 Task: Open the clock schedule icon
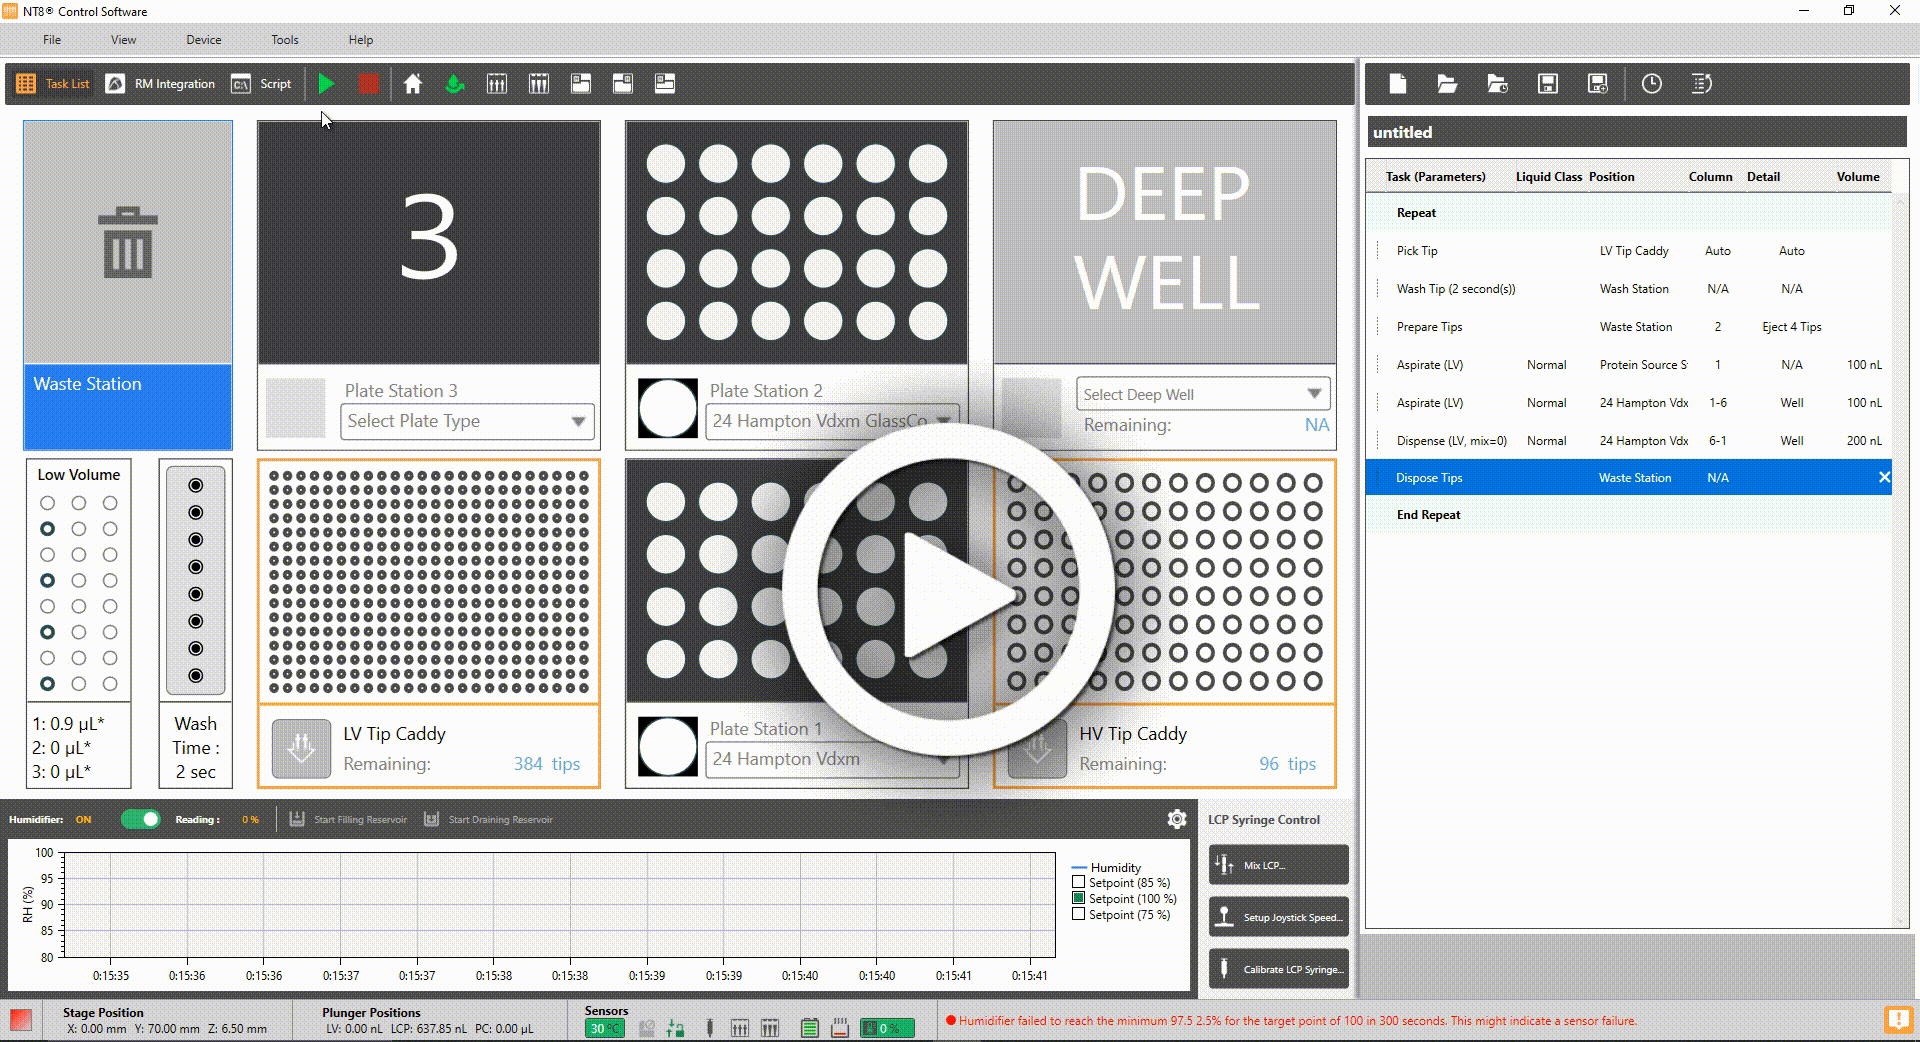point(1651,84)
